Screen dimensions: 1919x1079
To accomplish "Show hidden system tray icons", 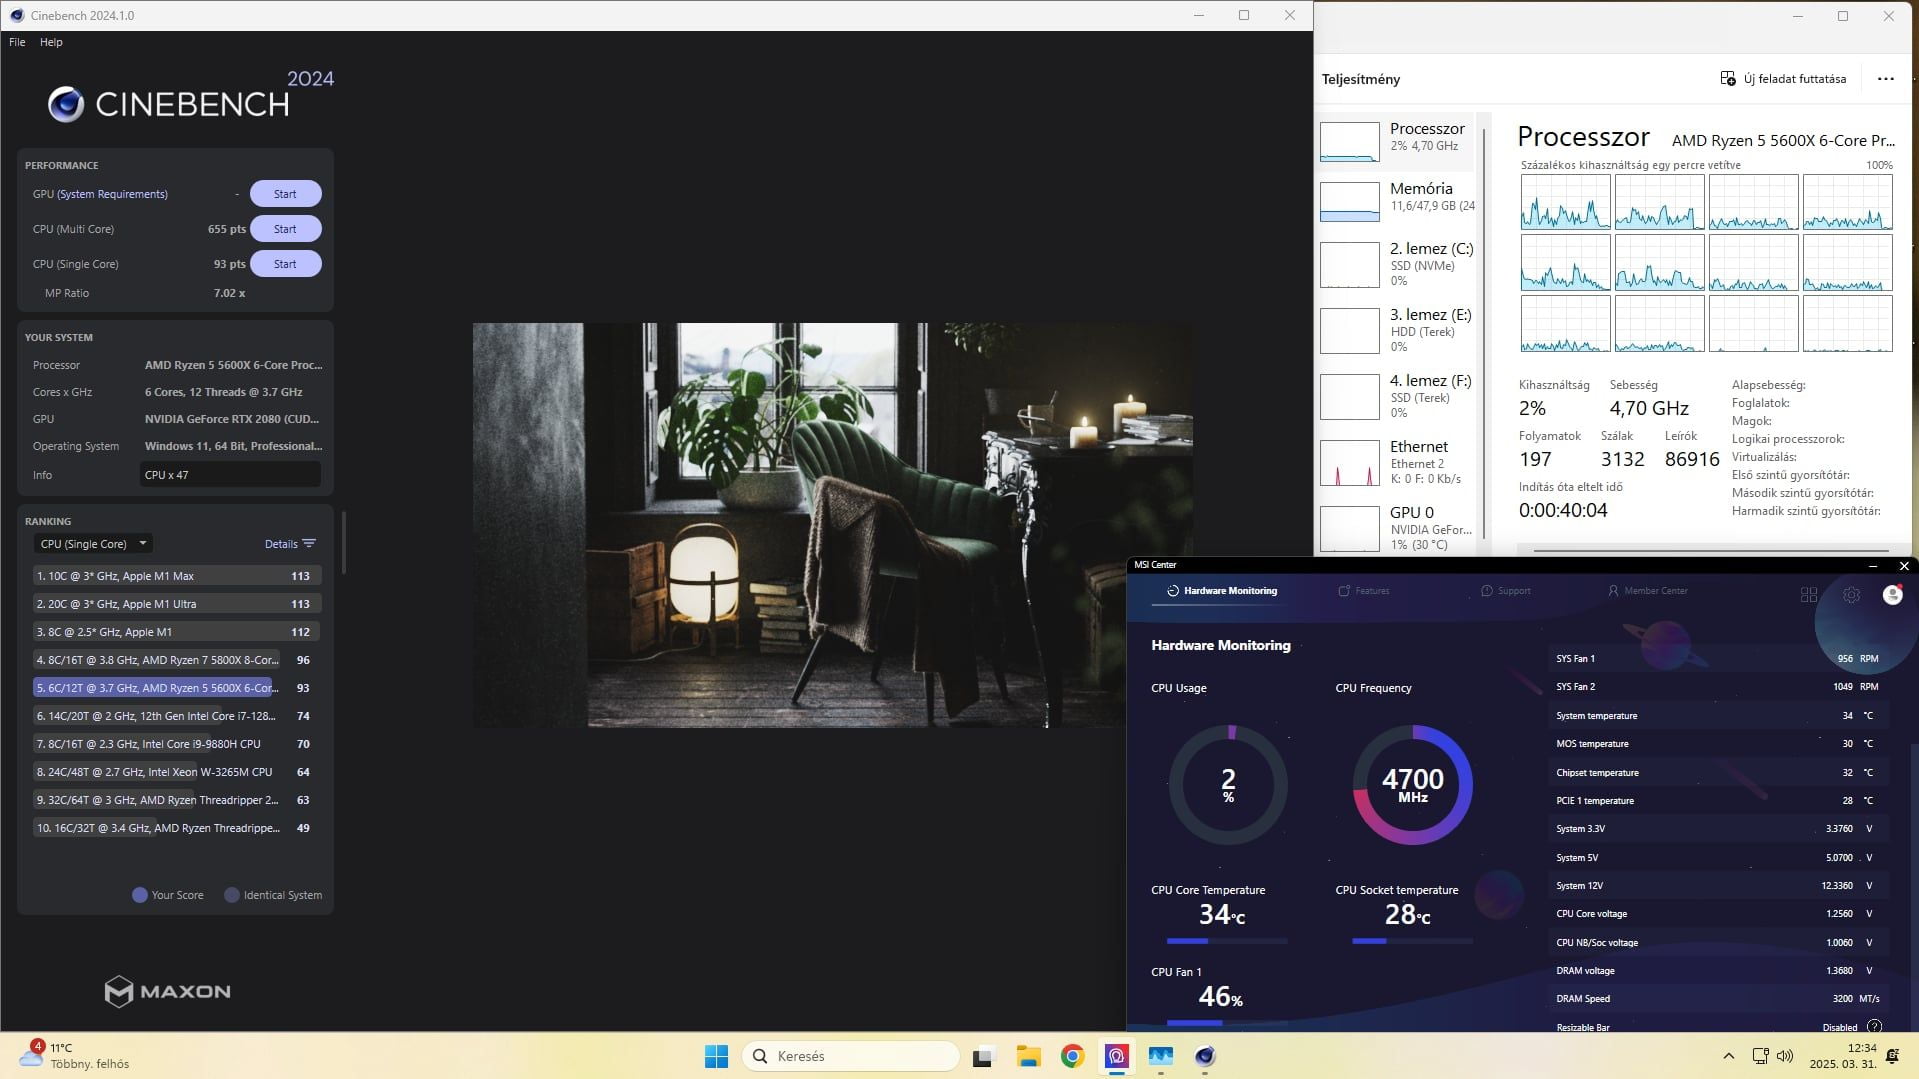I will click(x=1728, y=1056).
